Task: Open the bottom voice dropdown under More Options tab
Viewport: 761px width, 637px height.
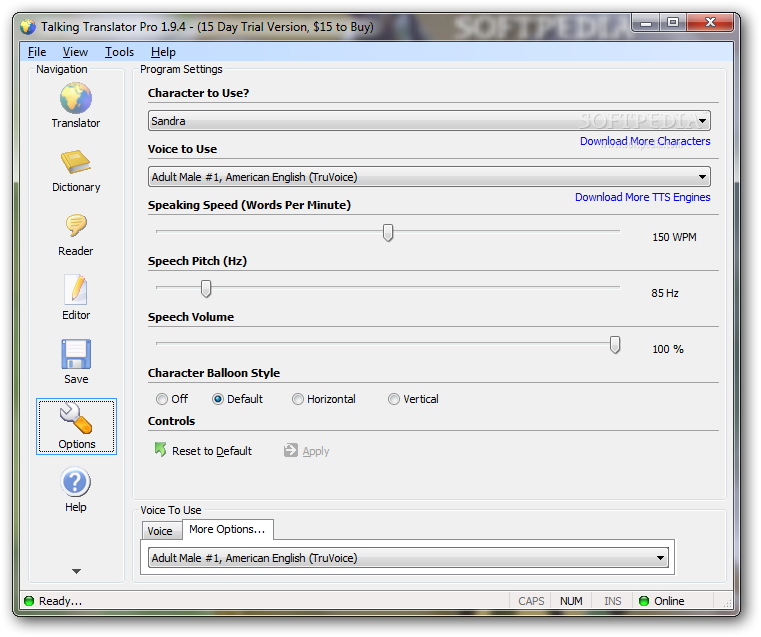Action: [x=408, y=558]
